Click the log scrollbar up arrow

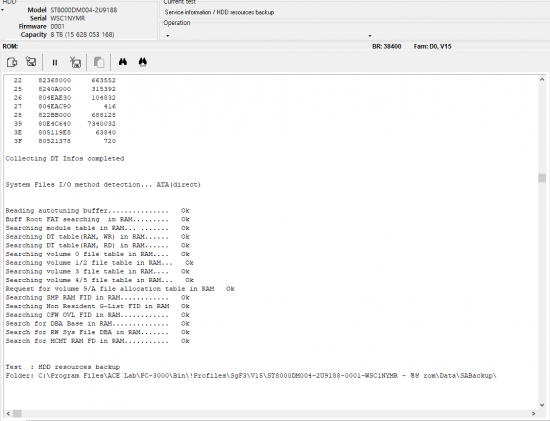point(542,80)
